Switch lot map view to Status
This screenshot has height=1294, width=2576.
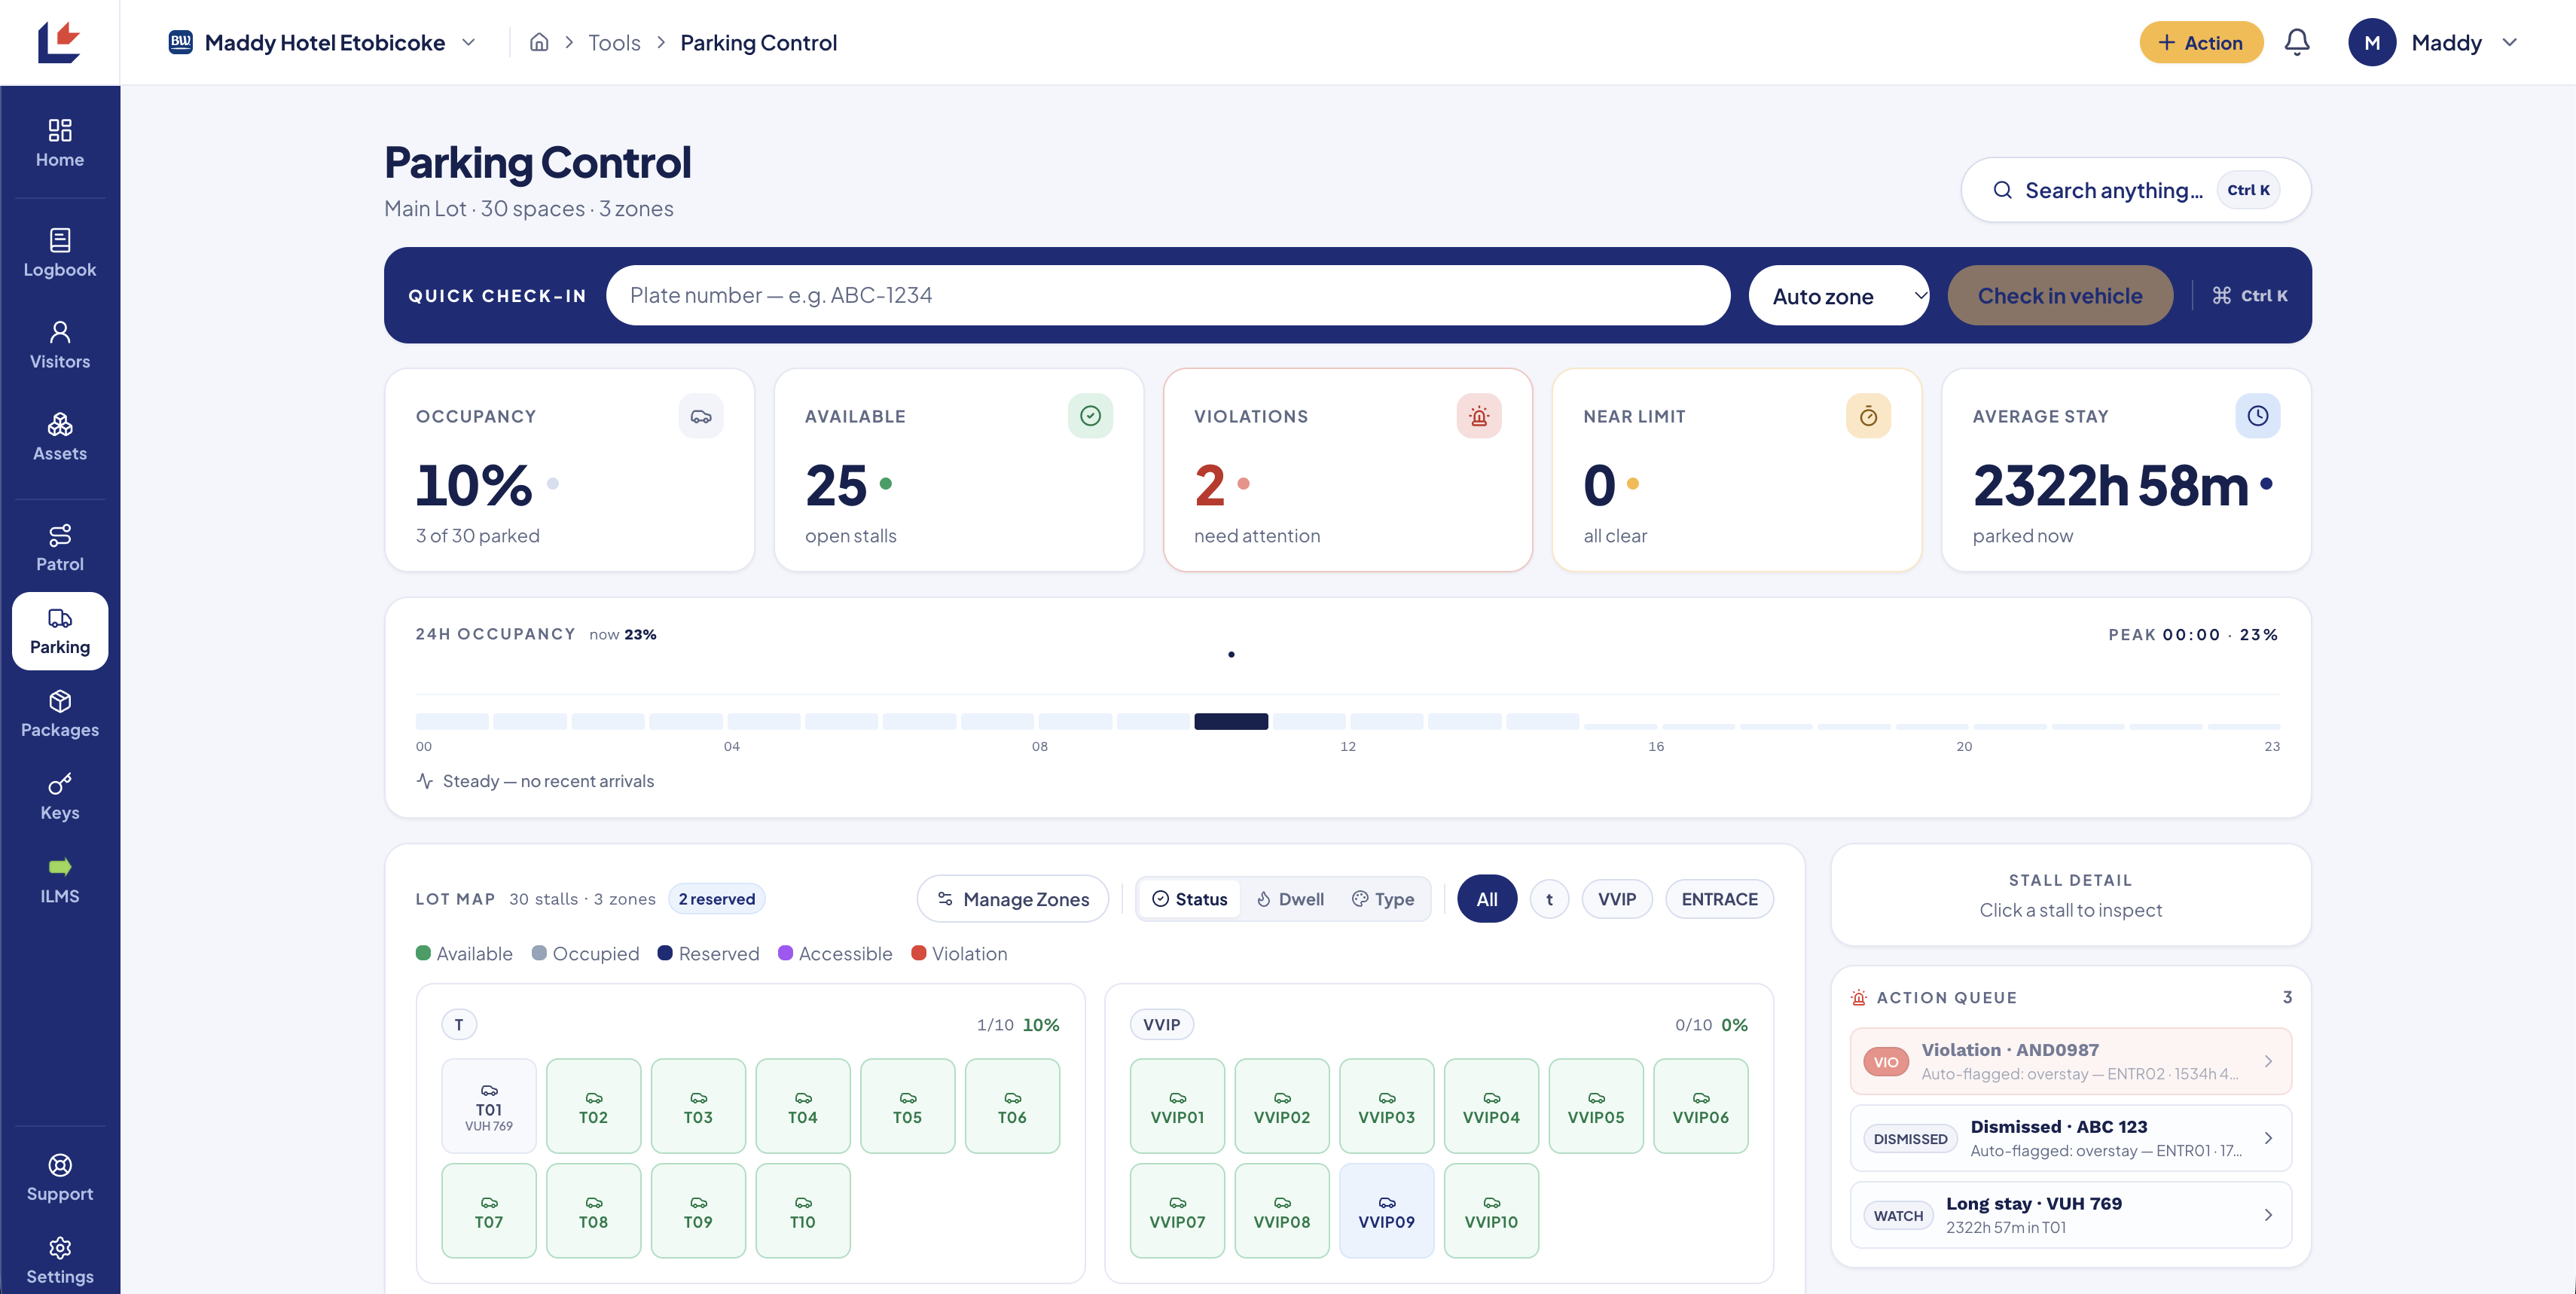pyautogui.click(x=1190, y=899)
